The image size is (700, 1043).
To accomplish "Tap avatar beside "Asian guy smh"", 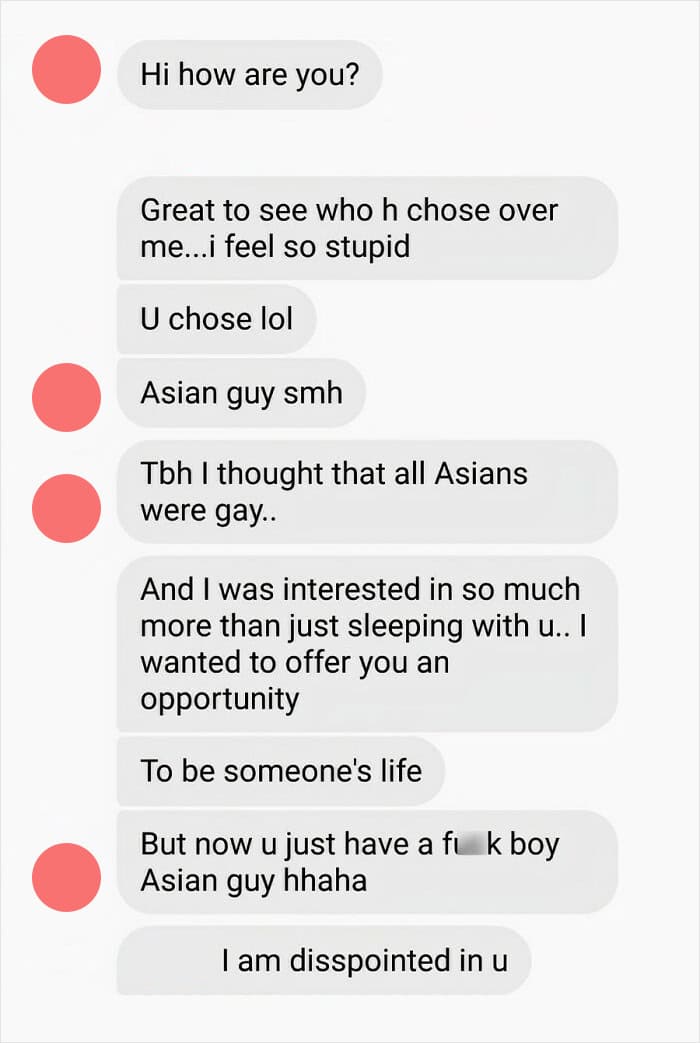I will (x=67, y=397).
